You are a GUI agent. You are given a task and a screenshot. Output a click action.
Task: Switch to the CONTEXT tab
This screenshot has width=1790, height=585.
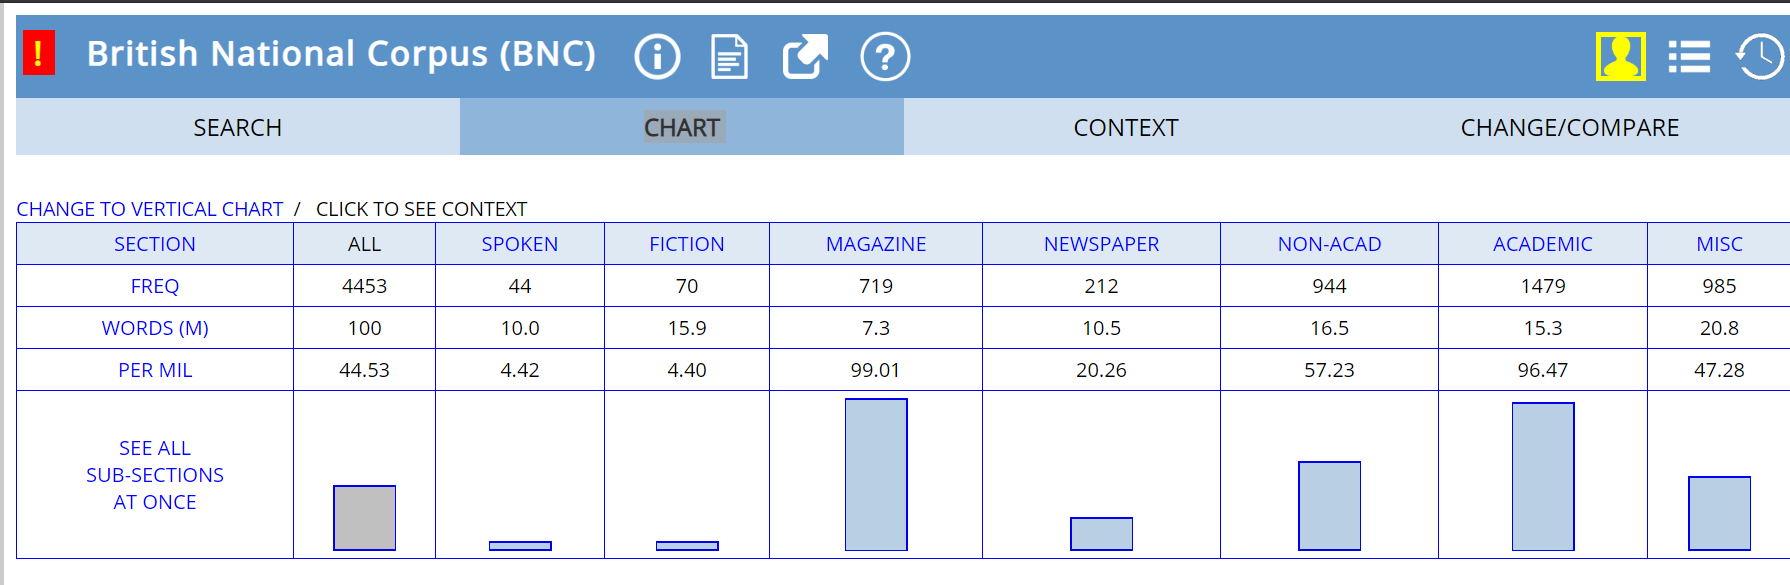click(1125, 128)
